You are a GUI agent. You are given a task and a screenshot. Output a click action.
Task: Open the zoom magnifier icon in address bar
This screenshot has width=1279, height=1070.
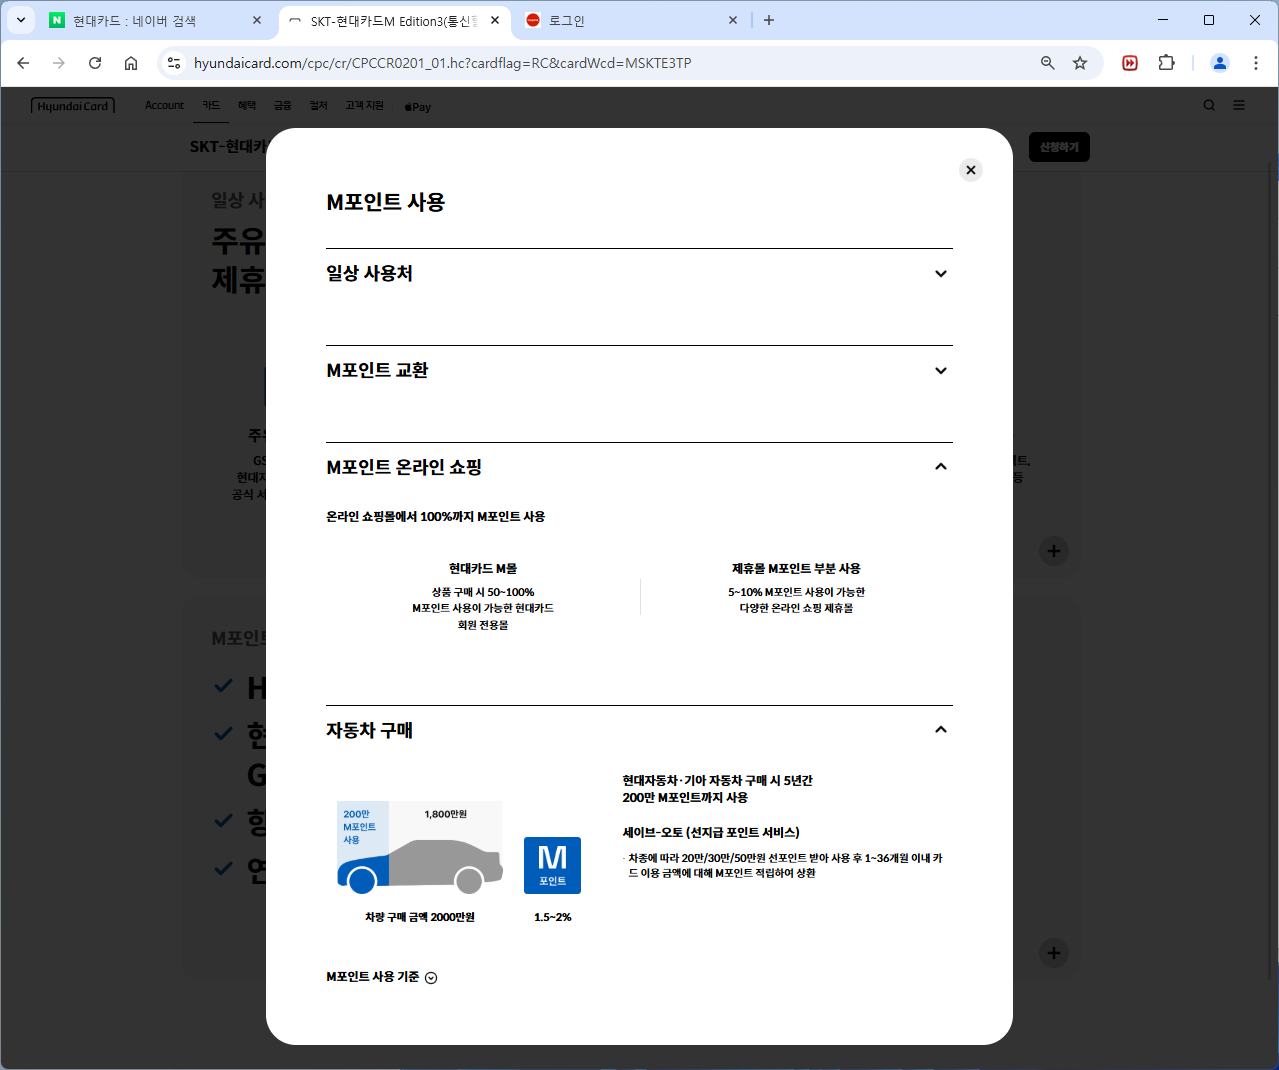(x=1048, y=63)
